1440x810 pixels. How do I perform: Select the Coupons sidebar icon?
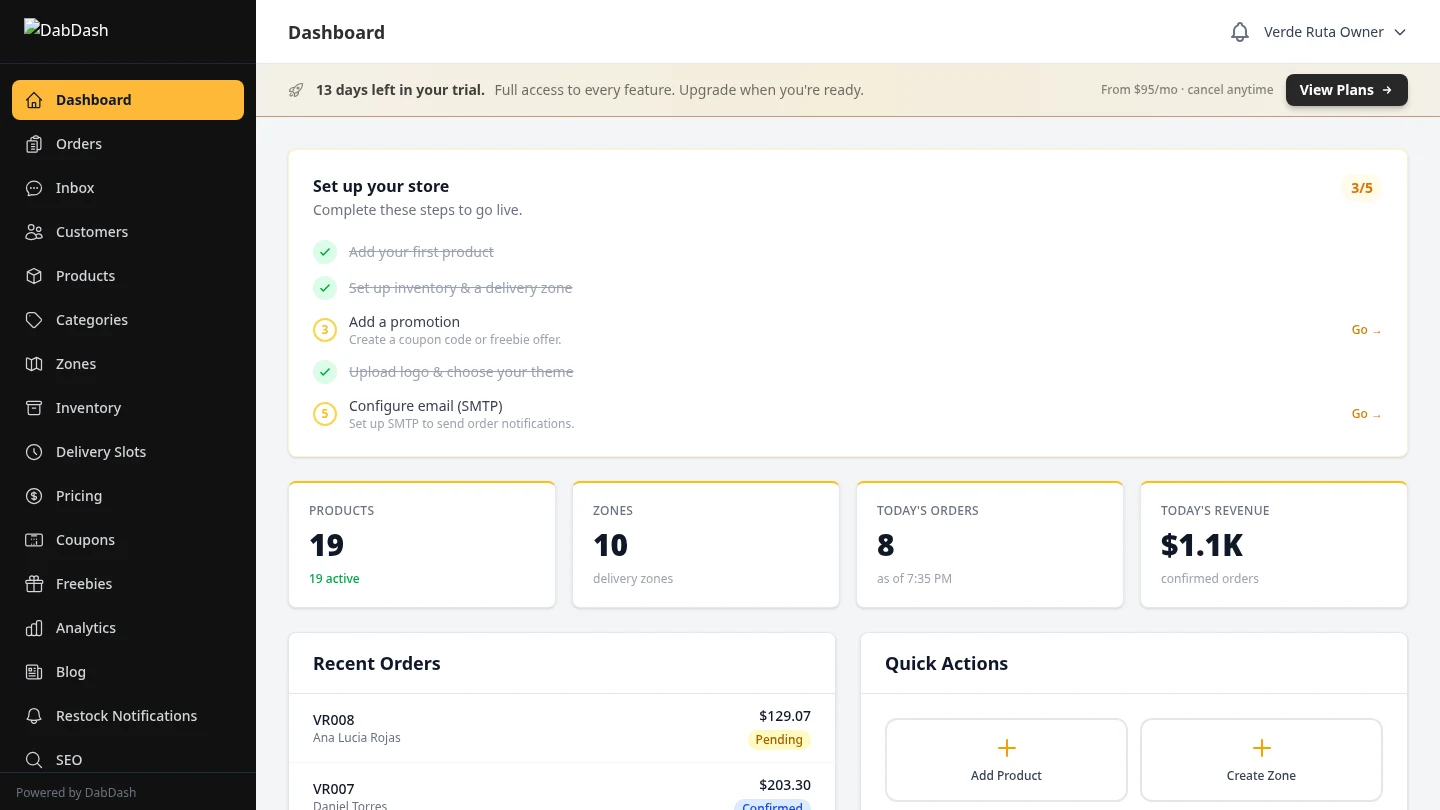pyautogui.click(x=34, y=540)
